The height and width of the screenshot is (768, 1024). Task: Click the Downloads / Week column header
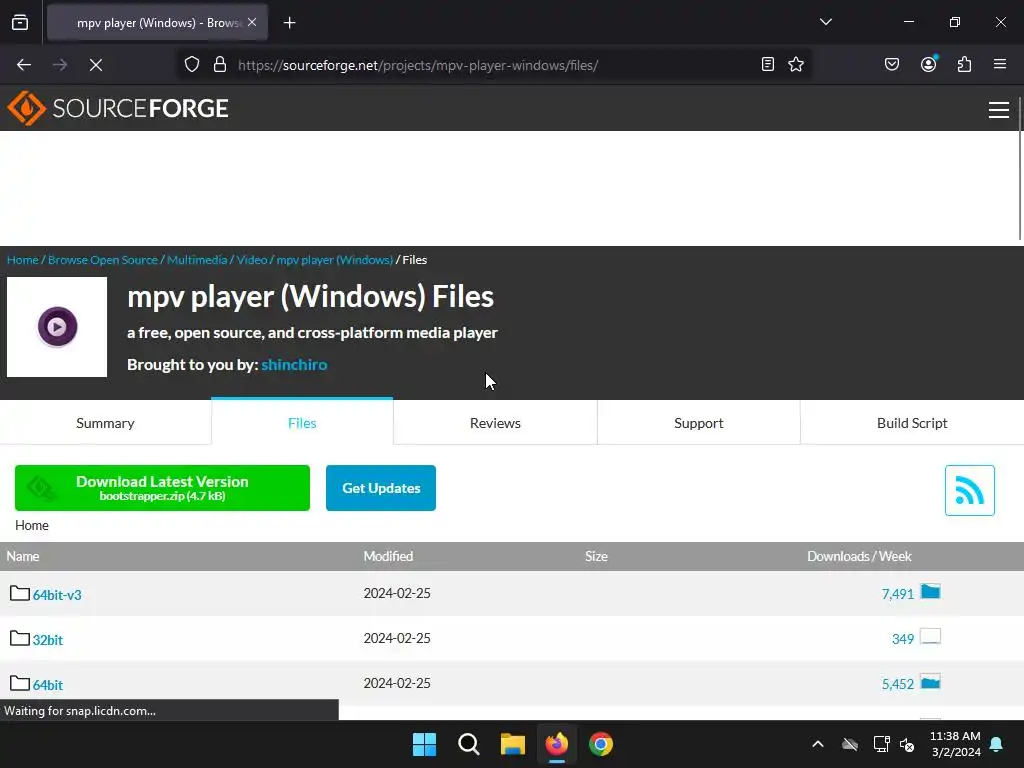(859, 556)
